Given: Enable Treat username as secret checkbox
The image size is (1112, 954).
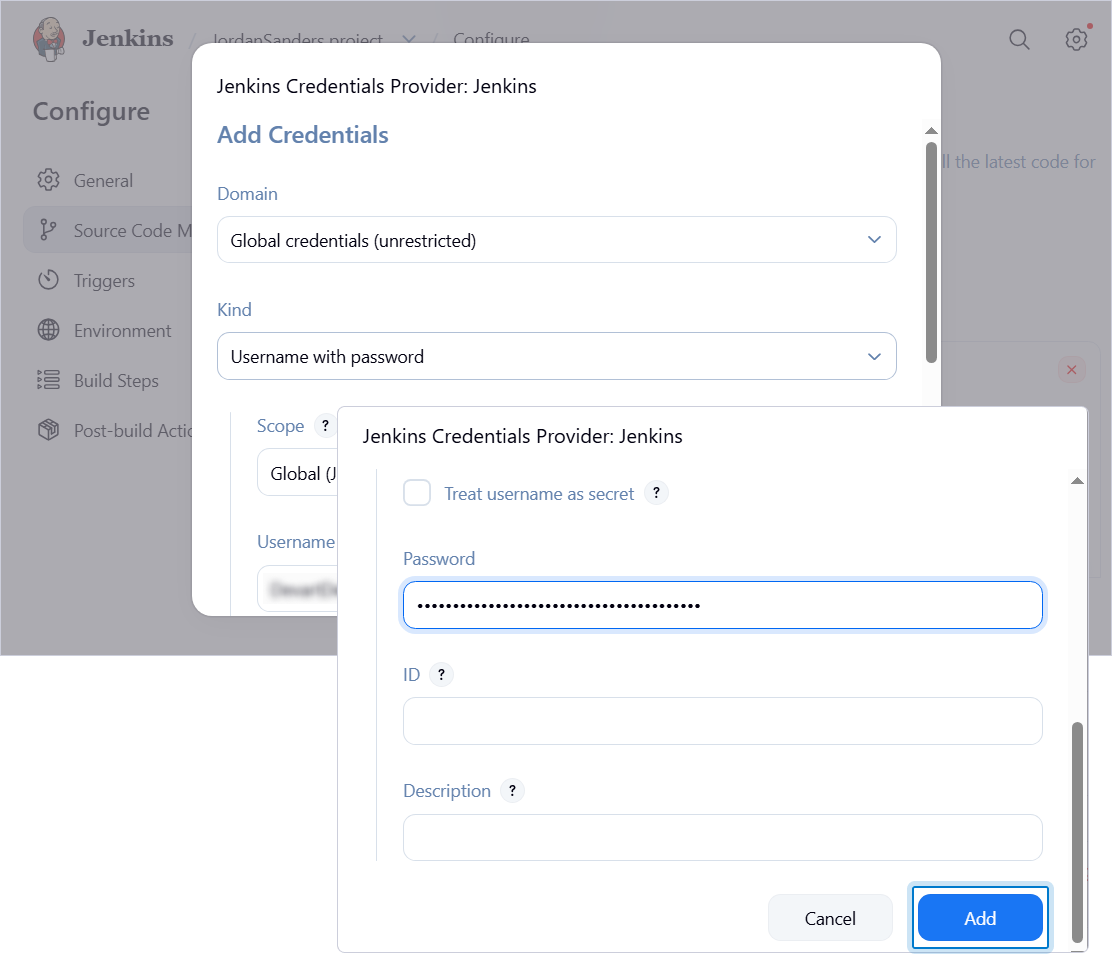Looking at the screenshot, I should (x=417, y=493).
